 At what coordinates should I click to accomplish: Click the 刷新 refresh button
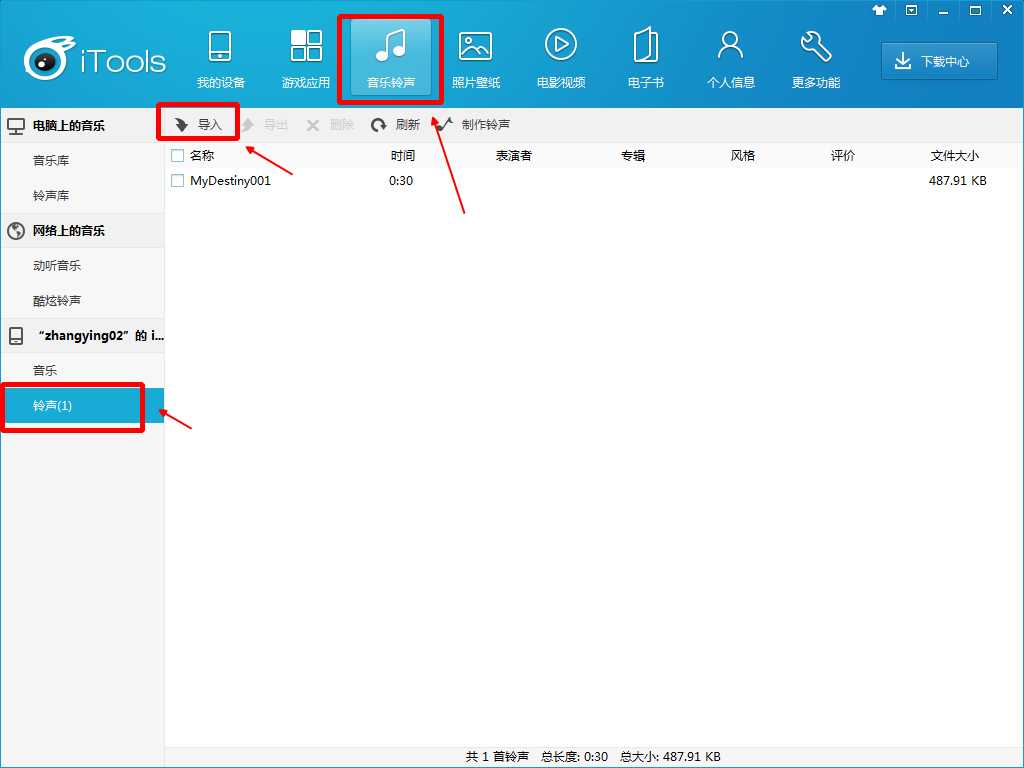[x=395, y=124]
